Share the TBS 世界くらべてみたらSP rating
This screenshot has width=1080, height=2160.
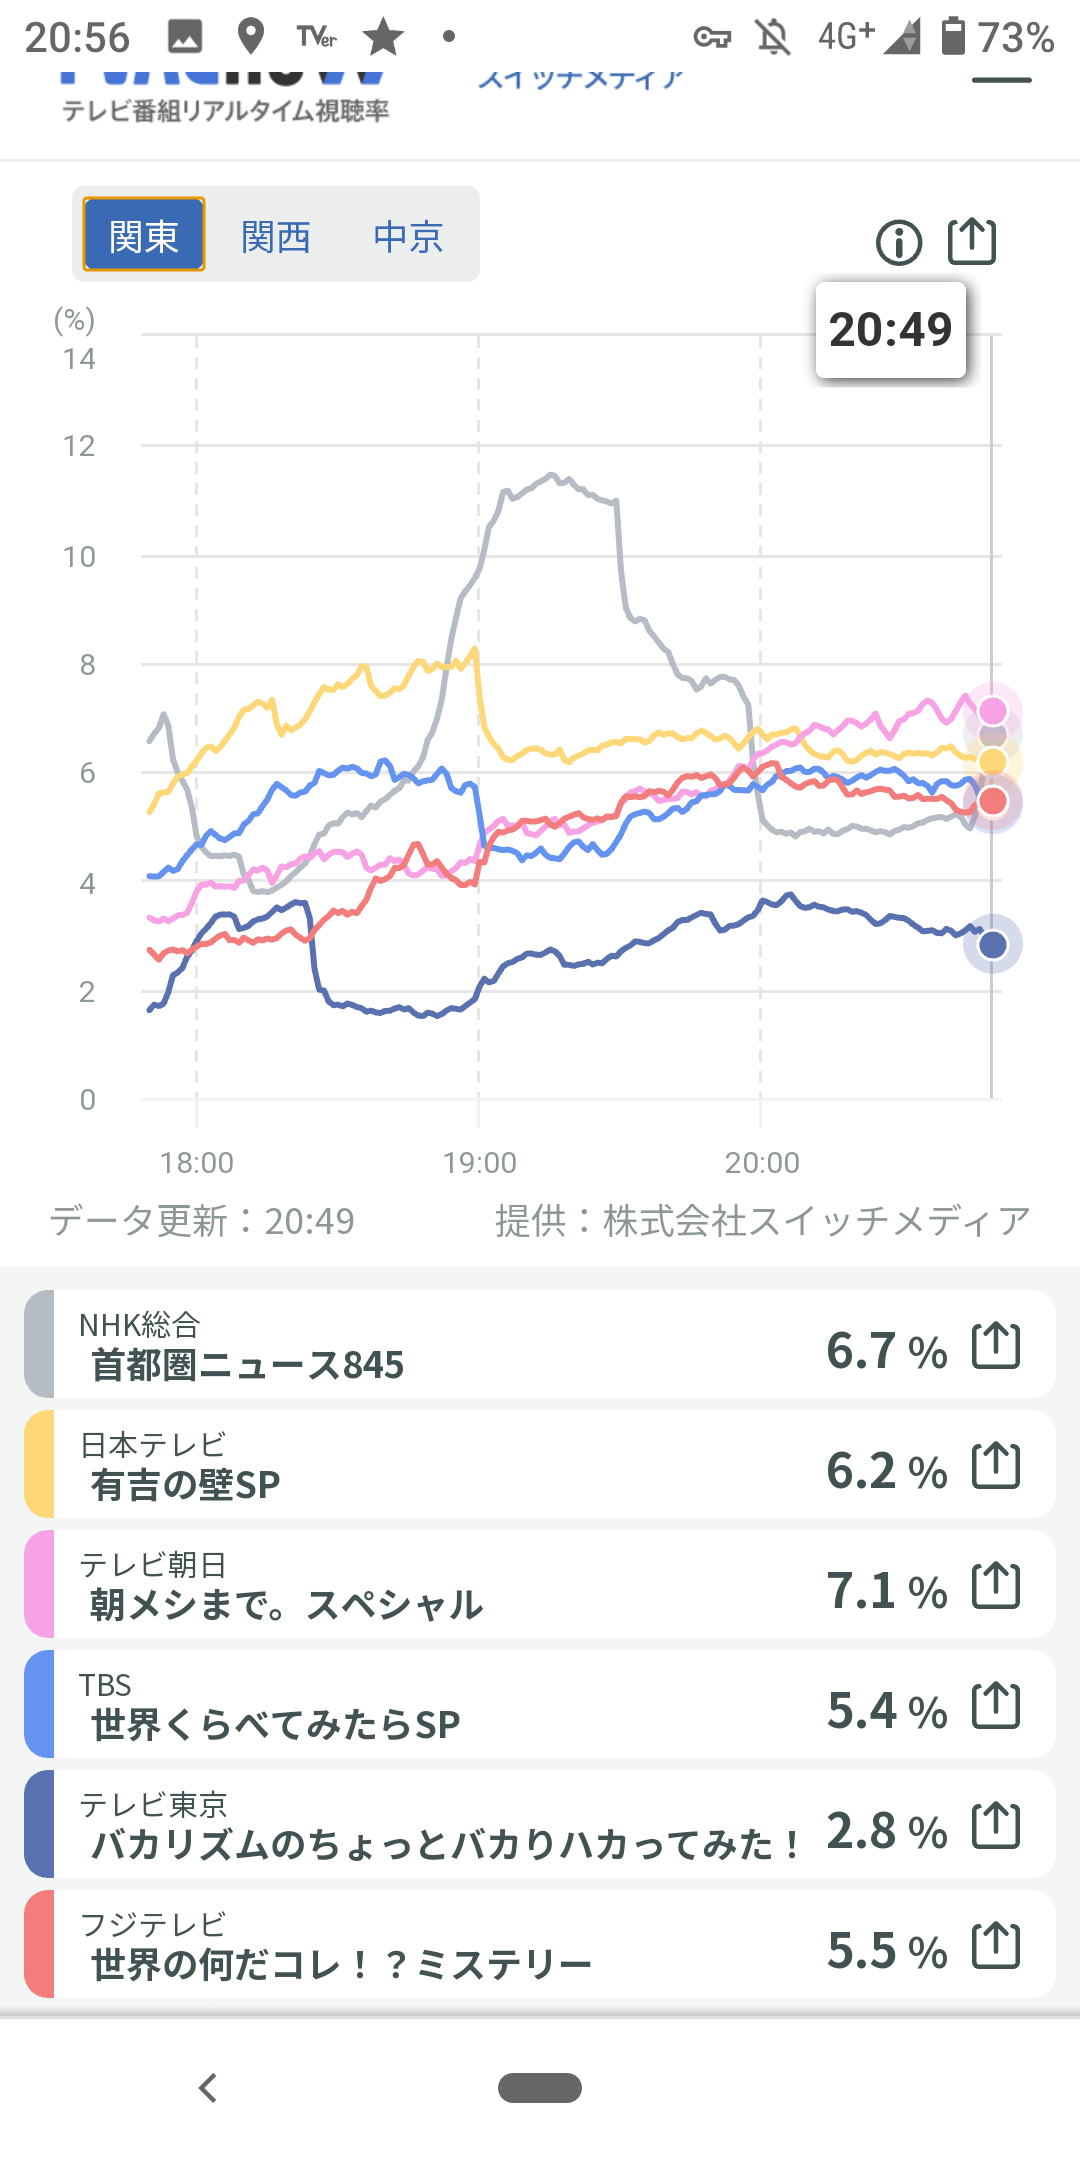click(996, 1706)
